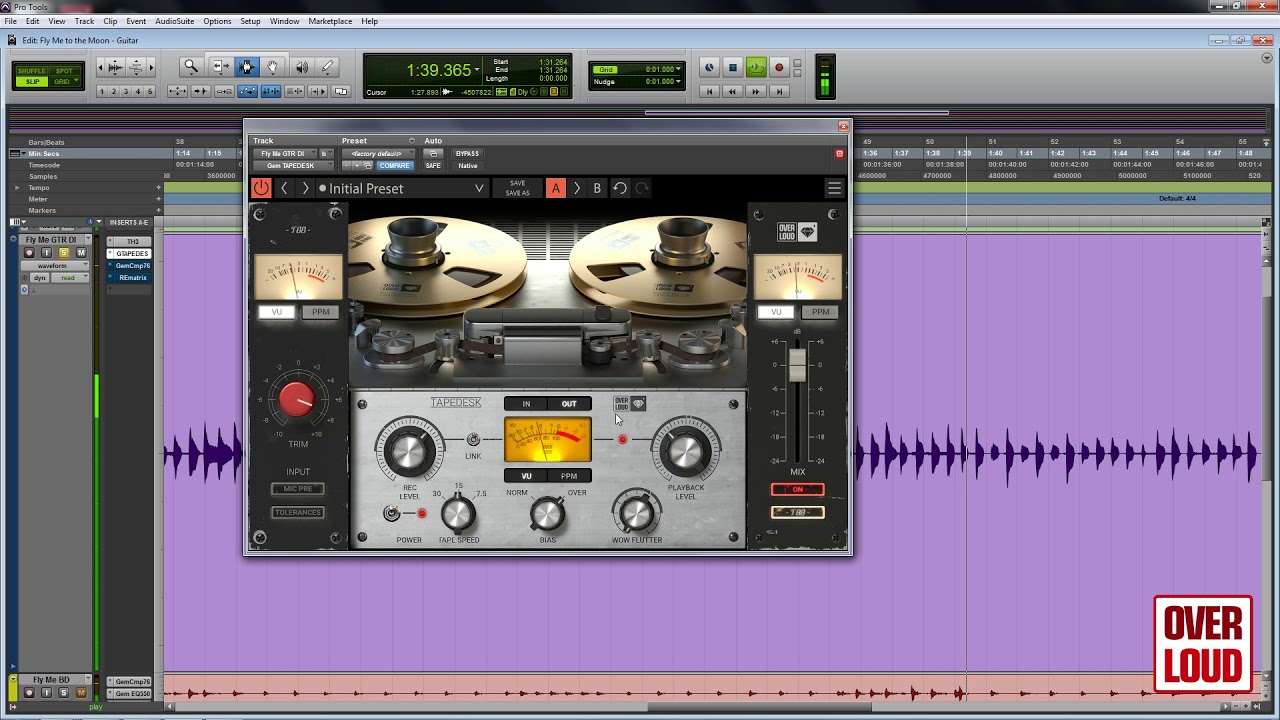Click the COMPARE button
The width and height of the screenshot is (1280, 720).
[395, 166]
